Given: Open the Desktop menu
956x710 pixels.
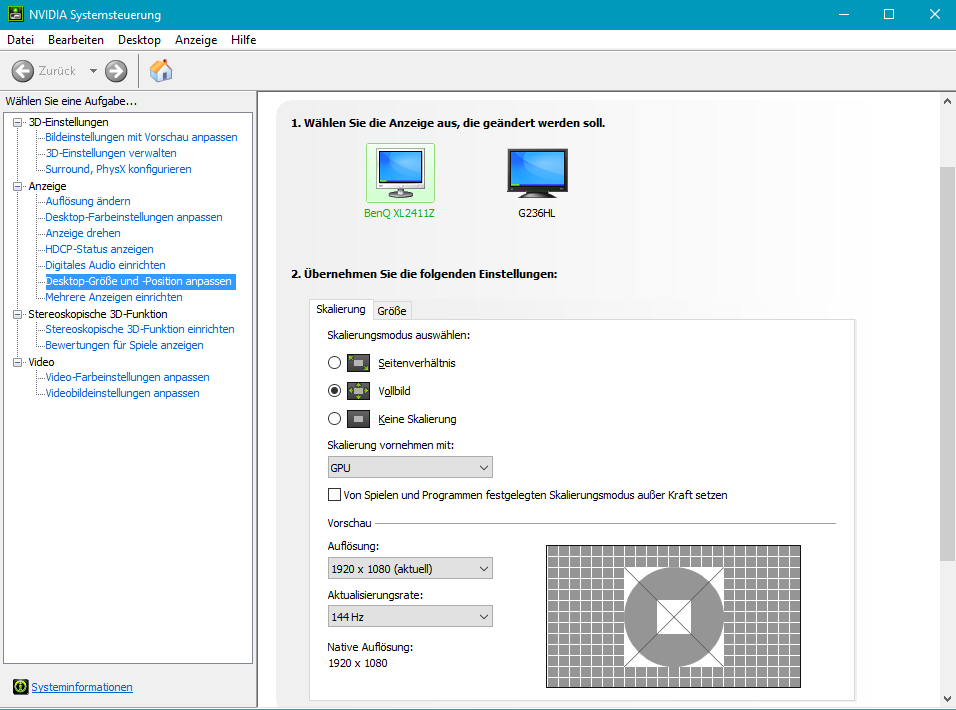Looking at the screenshot, I should 139,40.
